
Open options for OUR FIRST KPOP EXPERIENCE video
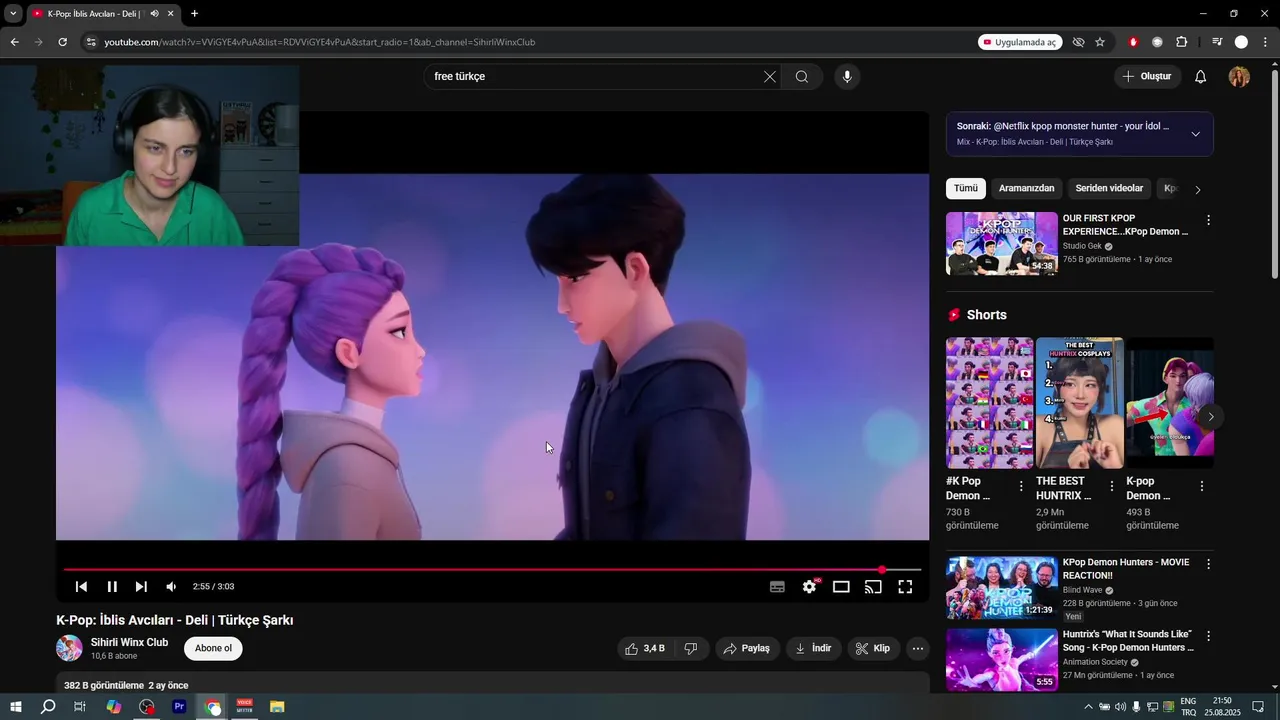point(1208,220)
